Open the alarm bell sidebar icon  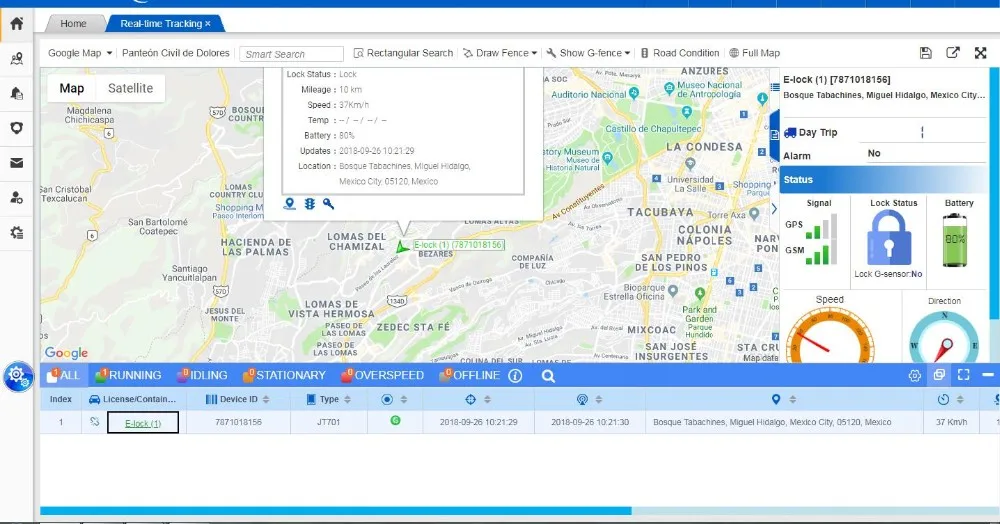point(17,93)
